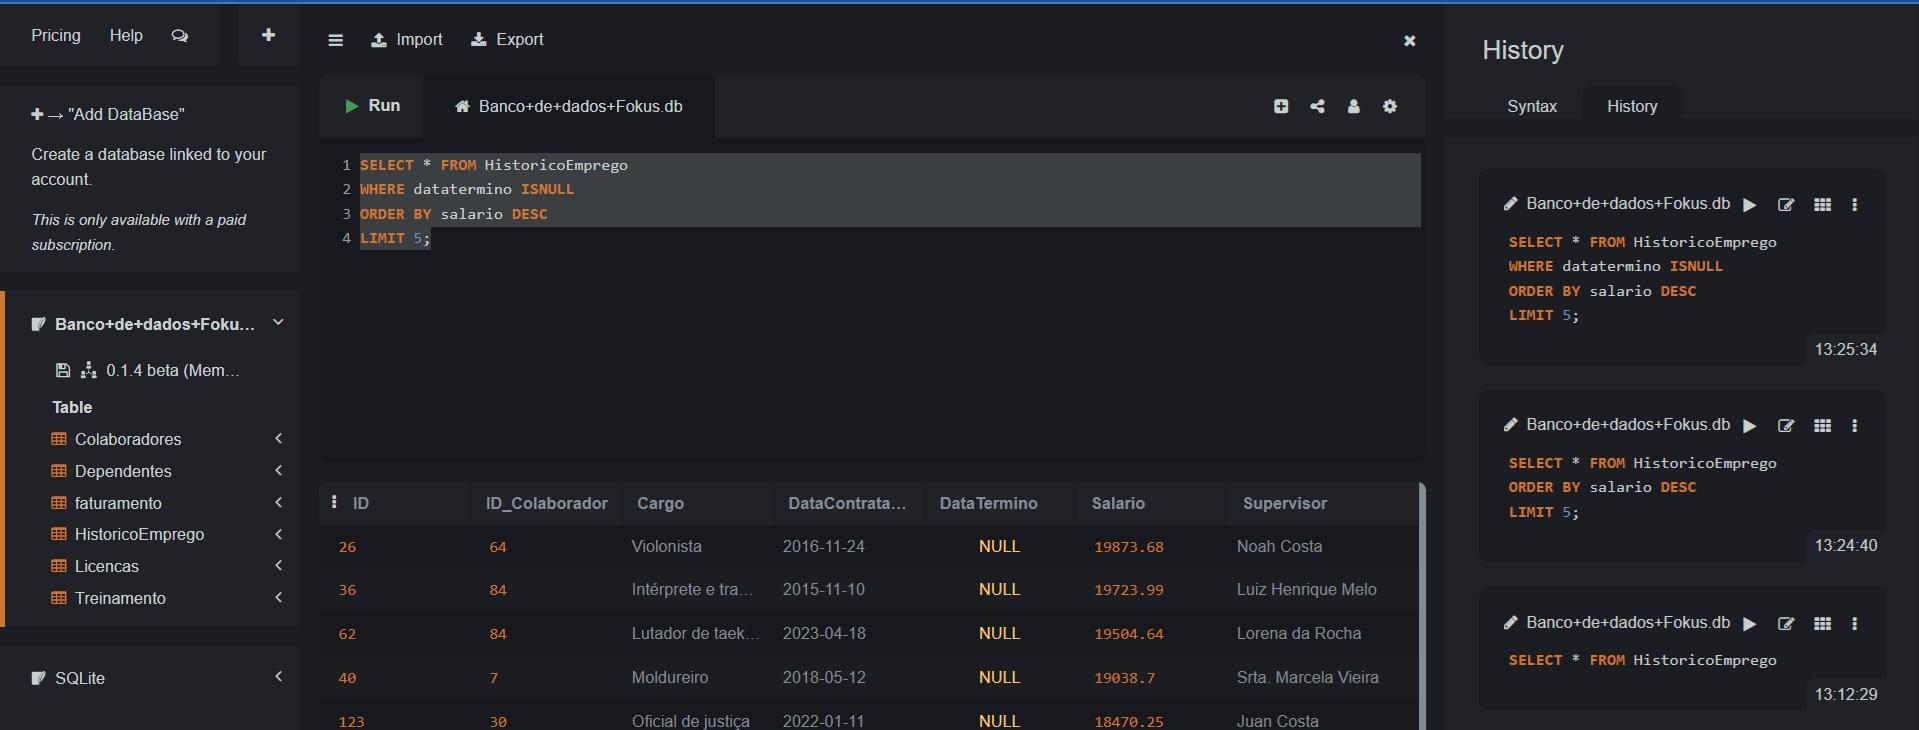
Task: Click the add-tab plus square icon in toolbar
Action: tap(1281, 106)
